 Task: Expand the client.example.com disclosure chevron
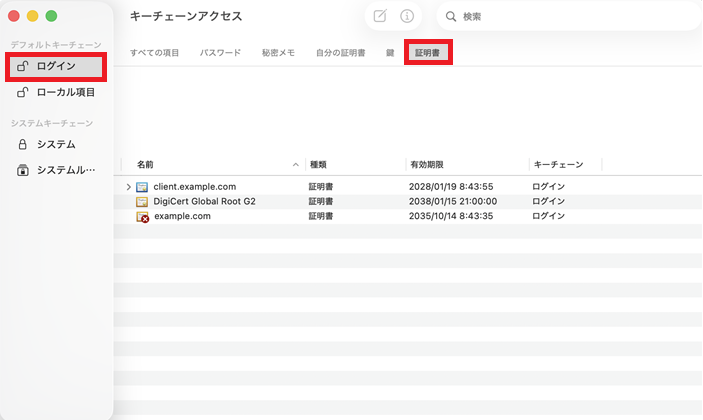[x=128, y=187]
